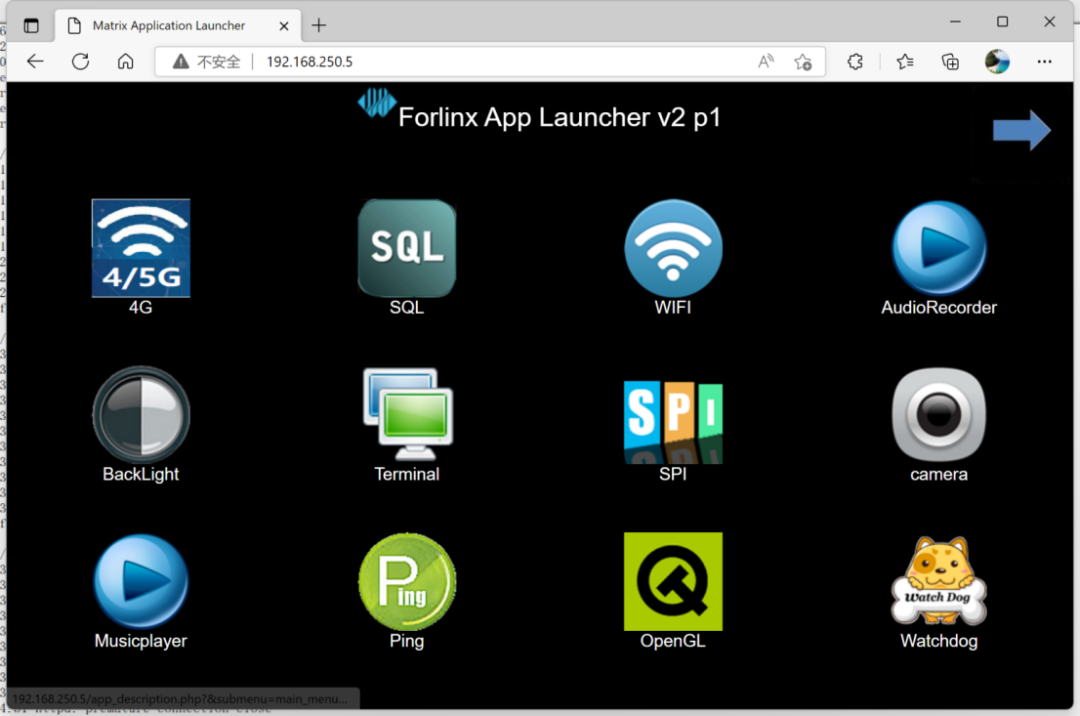Click the 4G label text
Screen dimensions: 1080x716
(x=141, y=307)
